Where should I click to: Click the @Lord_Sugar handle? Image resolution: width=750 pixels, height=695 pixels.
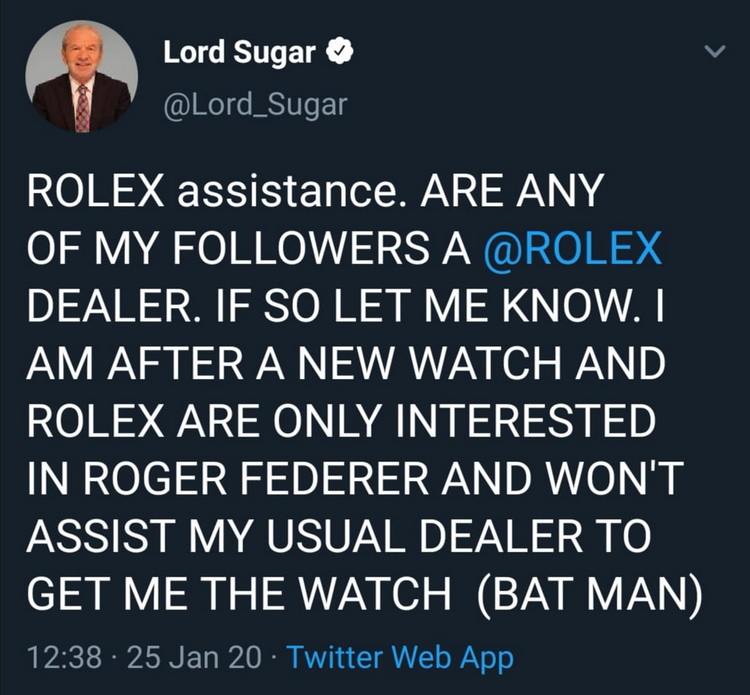(x=254, y=104)
